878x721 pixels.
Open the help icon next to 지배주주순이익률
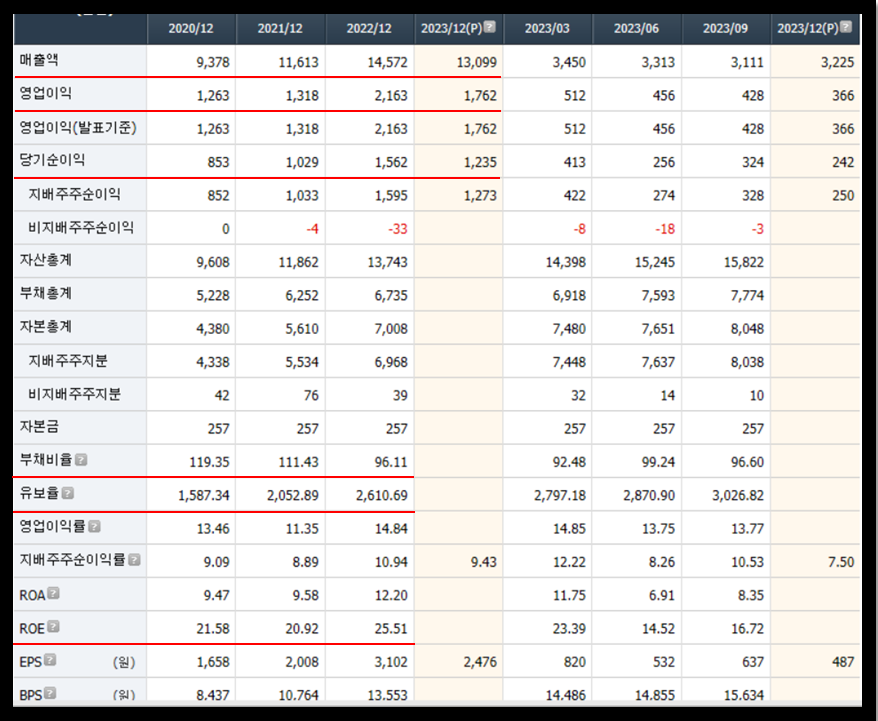134,559
